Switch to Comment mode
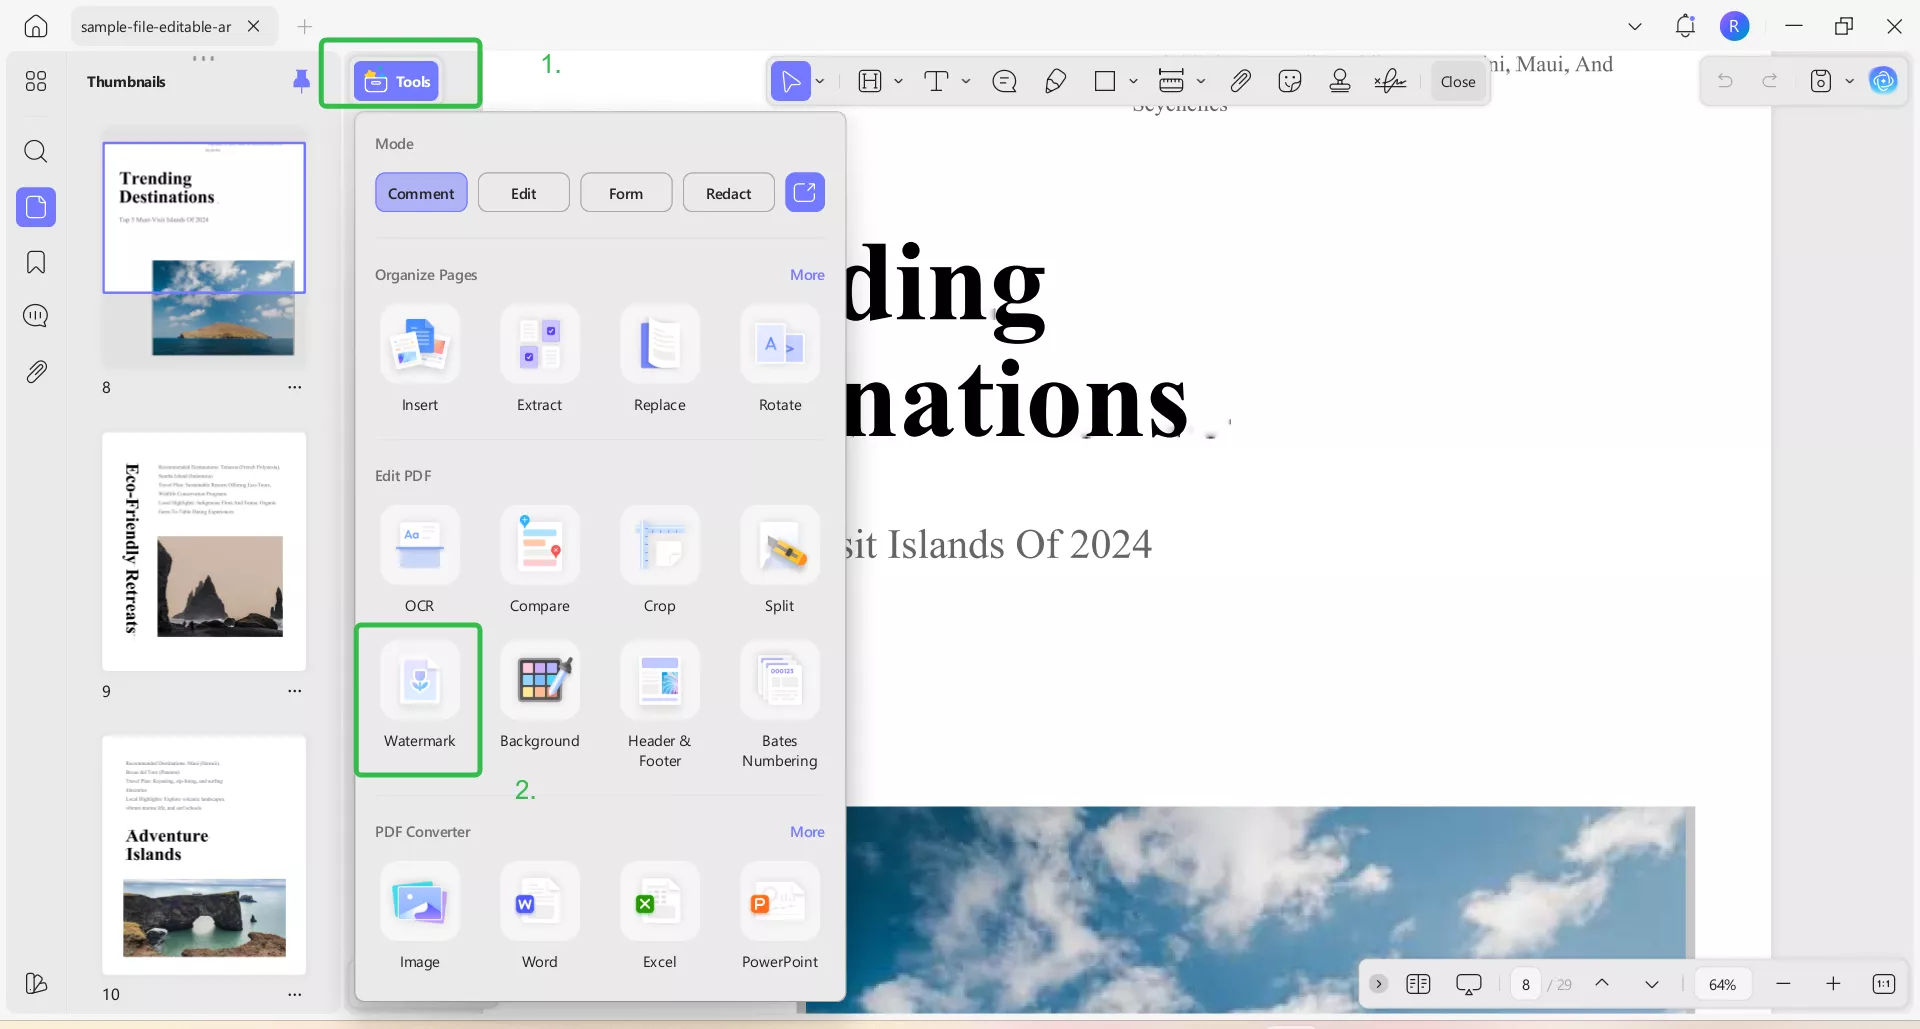 (x=421, y=193)
